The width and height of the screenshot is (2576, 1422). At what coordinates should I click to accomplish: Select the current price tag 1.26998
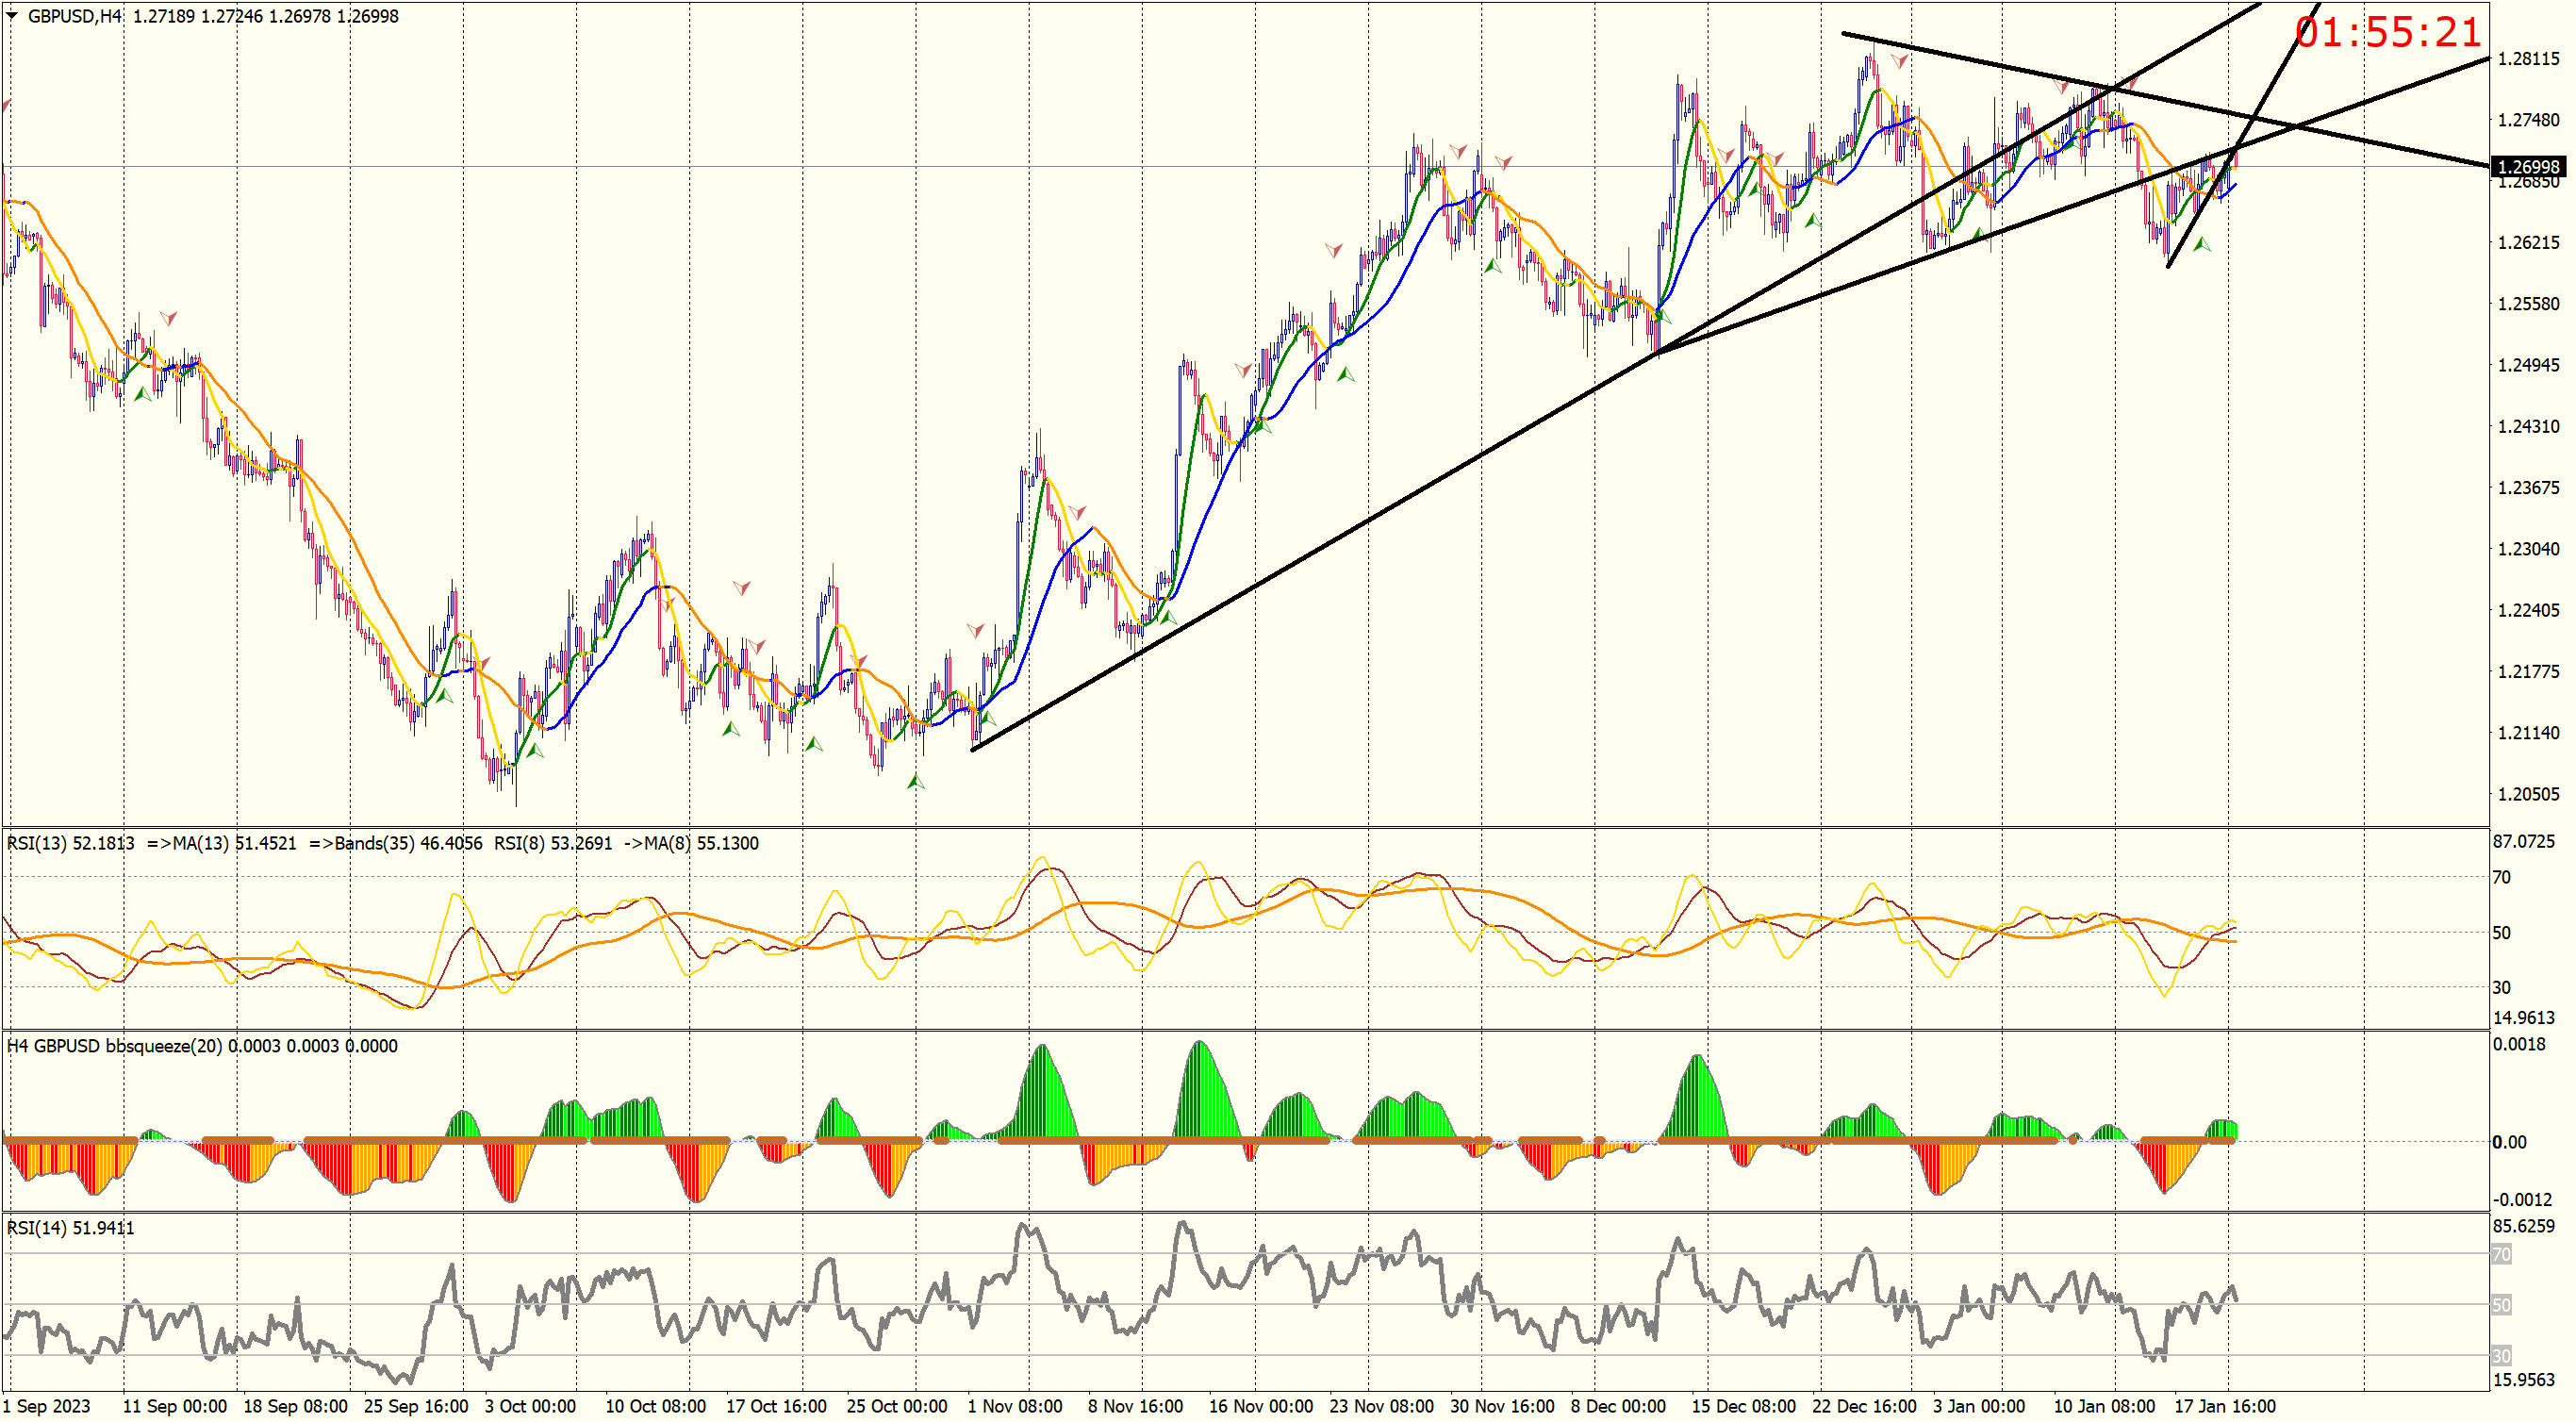(x=2527, y=167)
